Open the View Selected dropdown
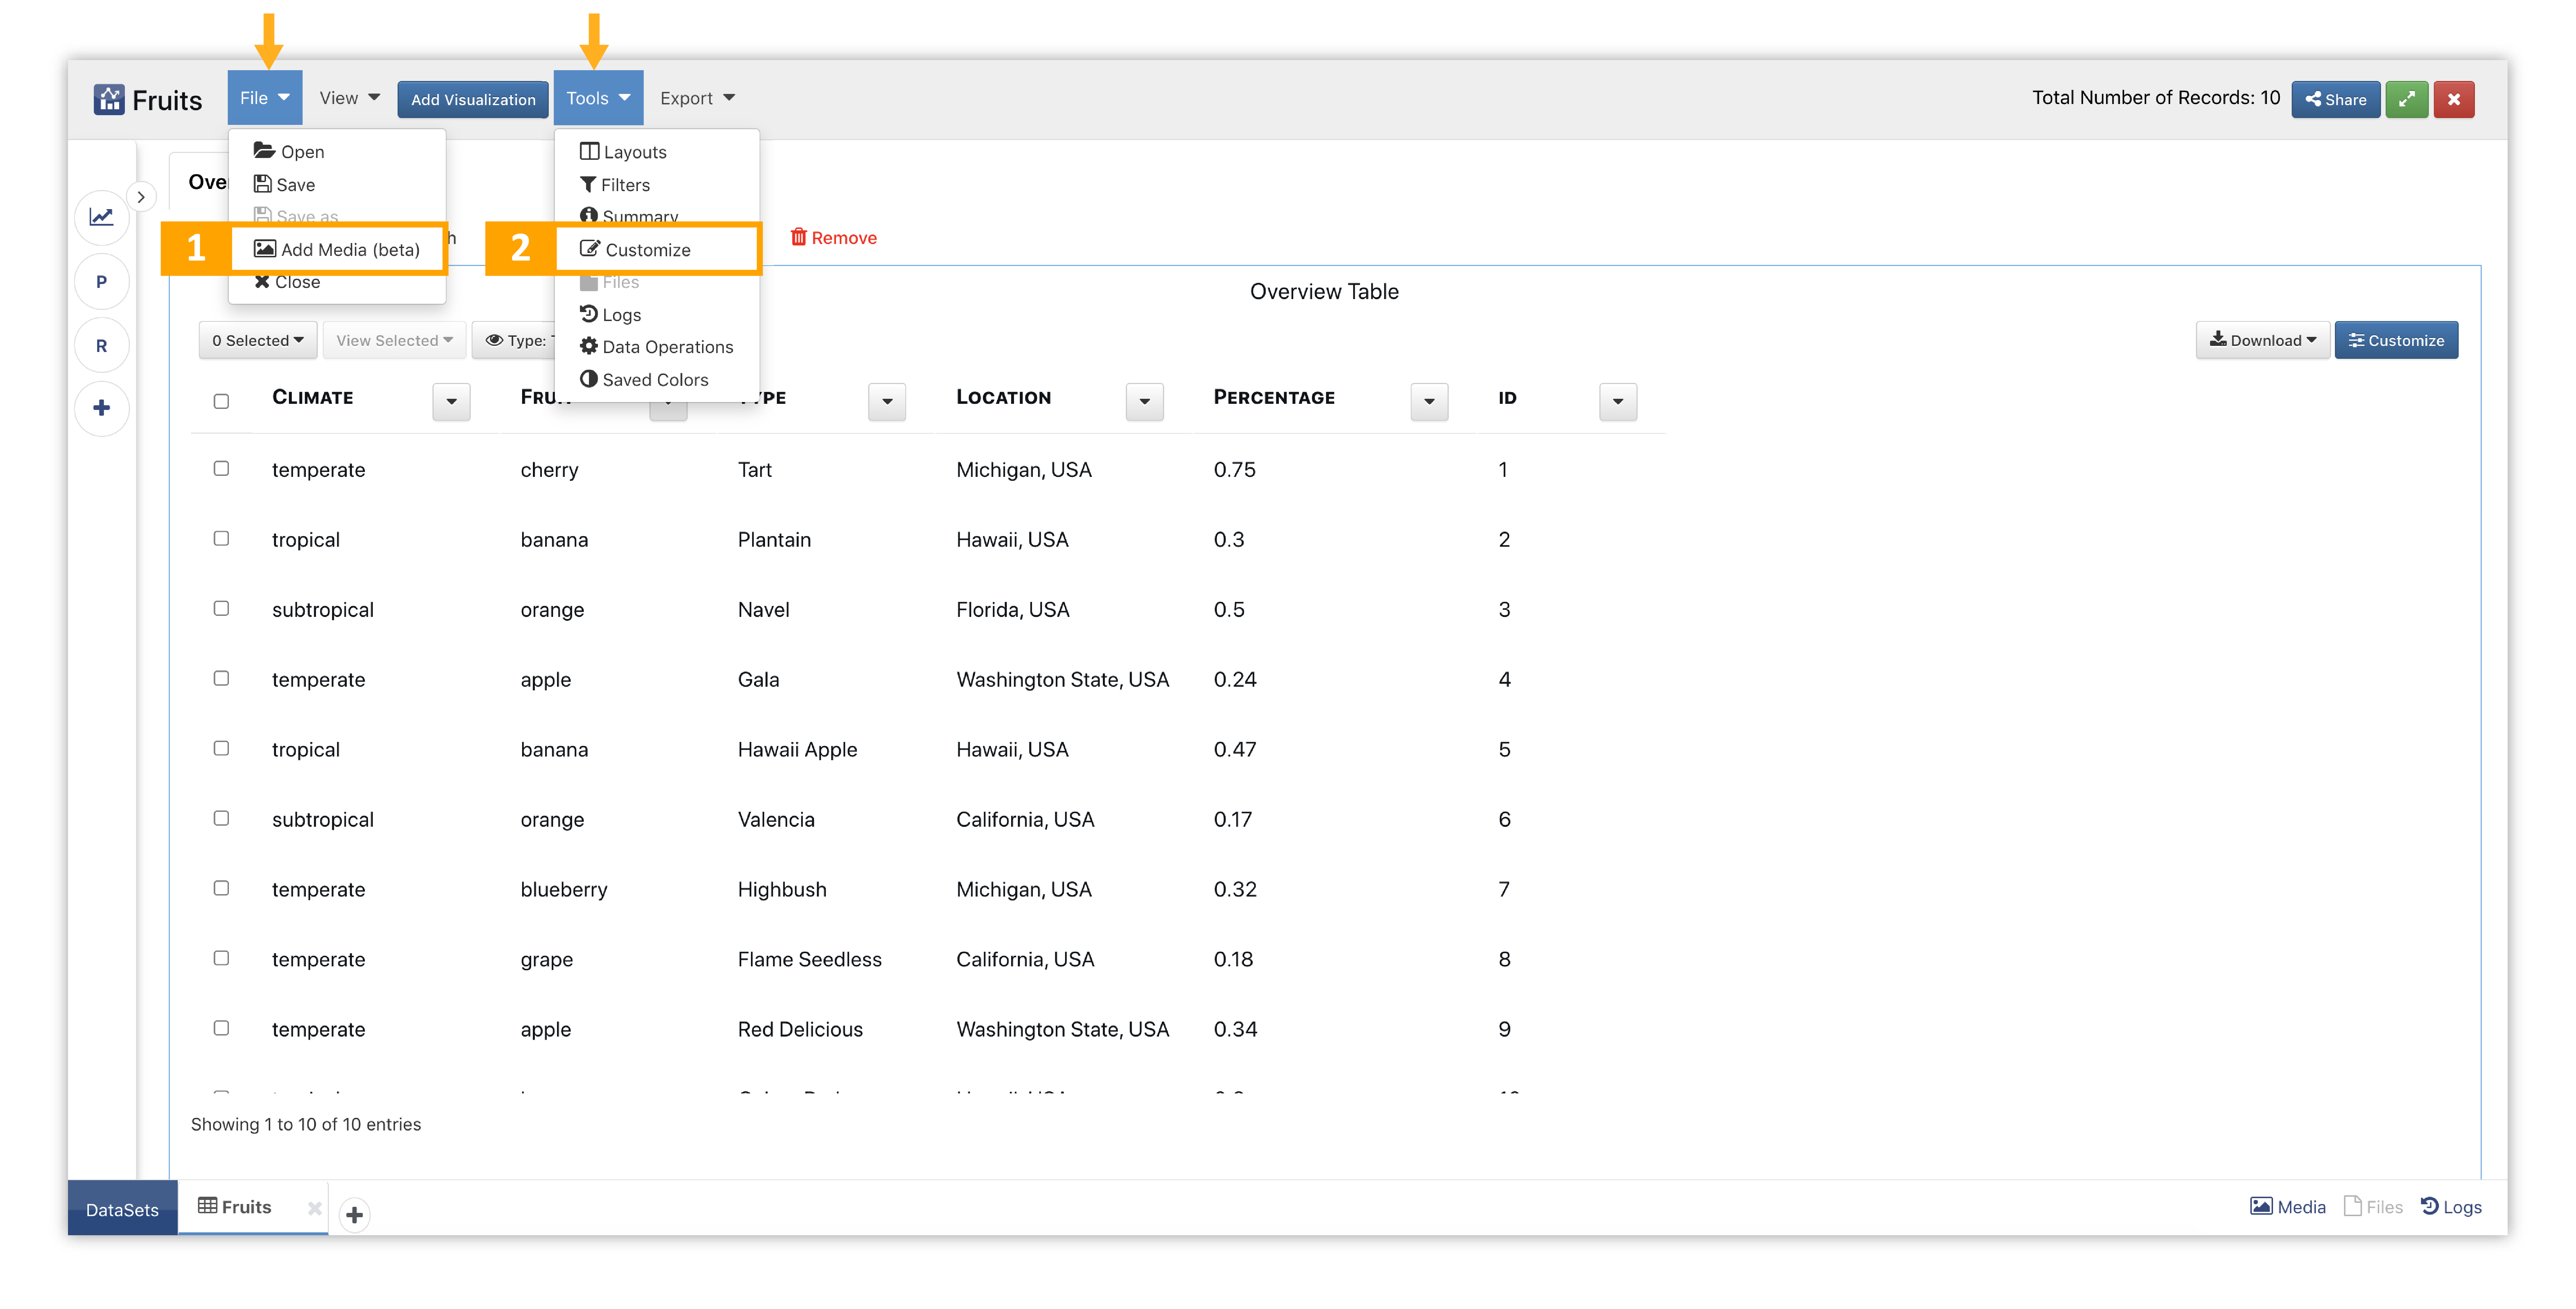This screenshot has height=1309, width=2576. [394, 341]
